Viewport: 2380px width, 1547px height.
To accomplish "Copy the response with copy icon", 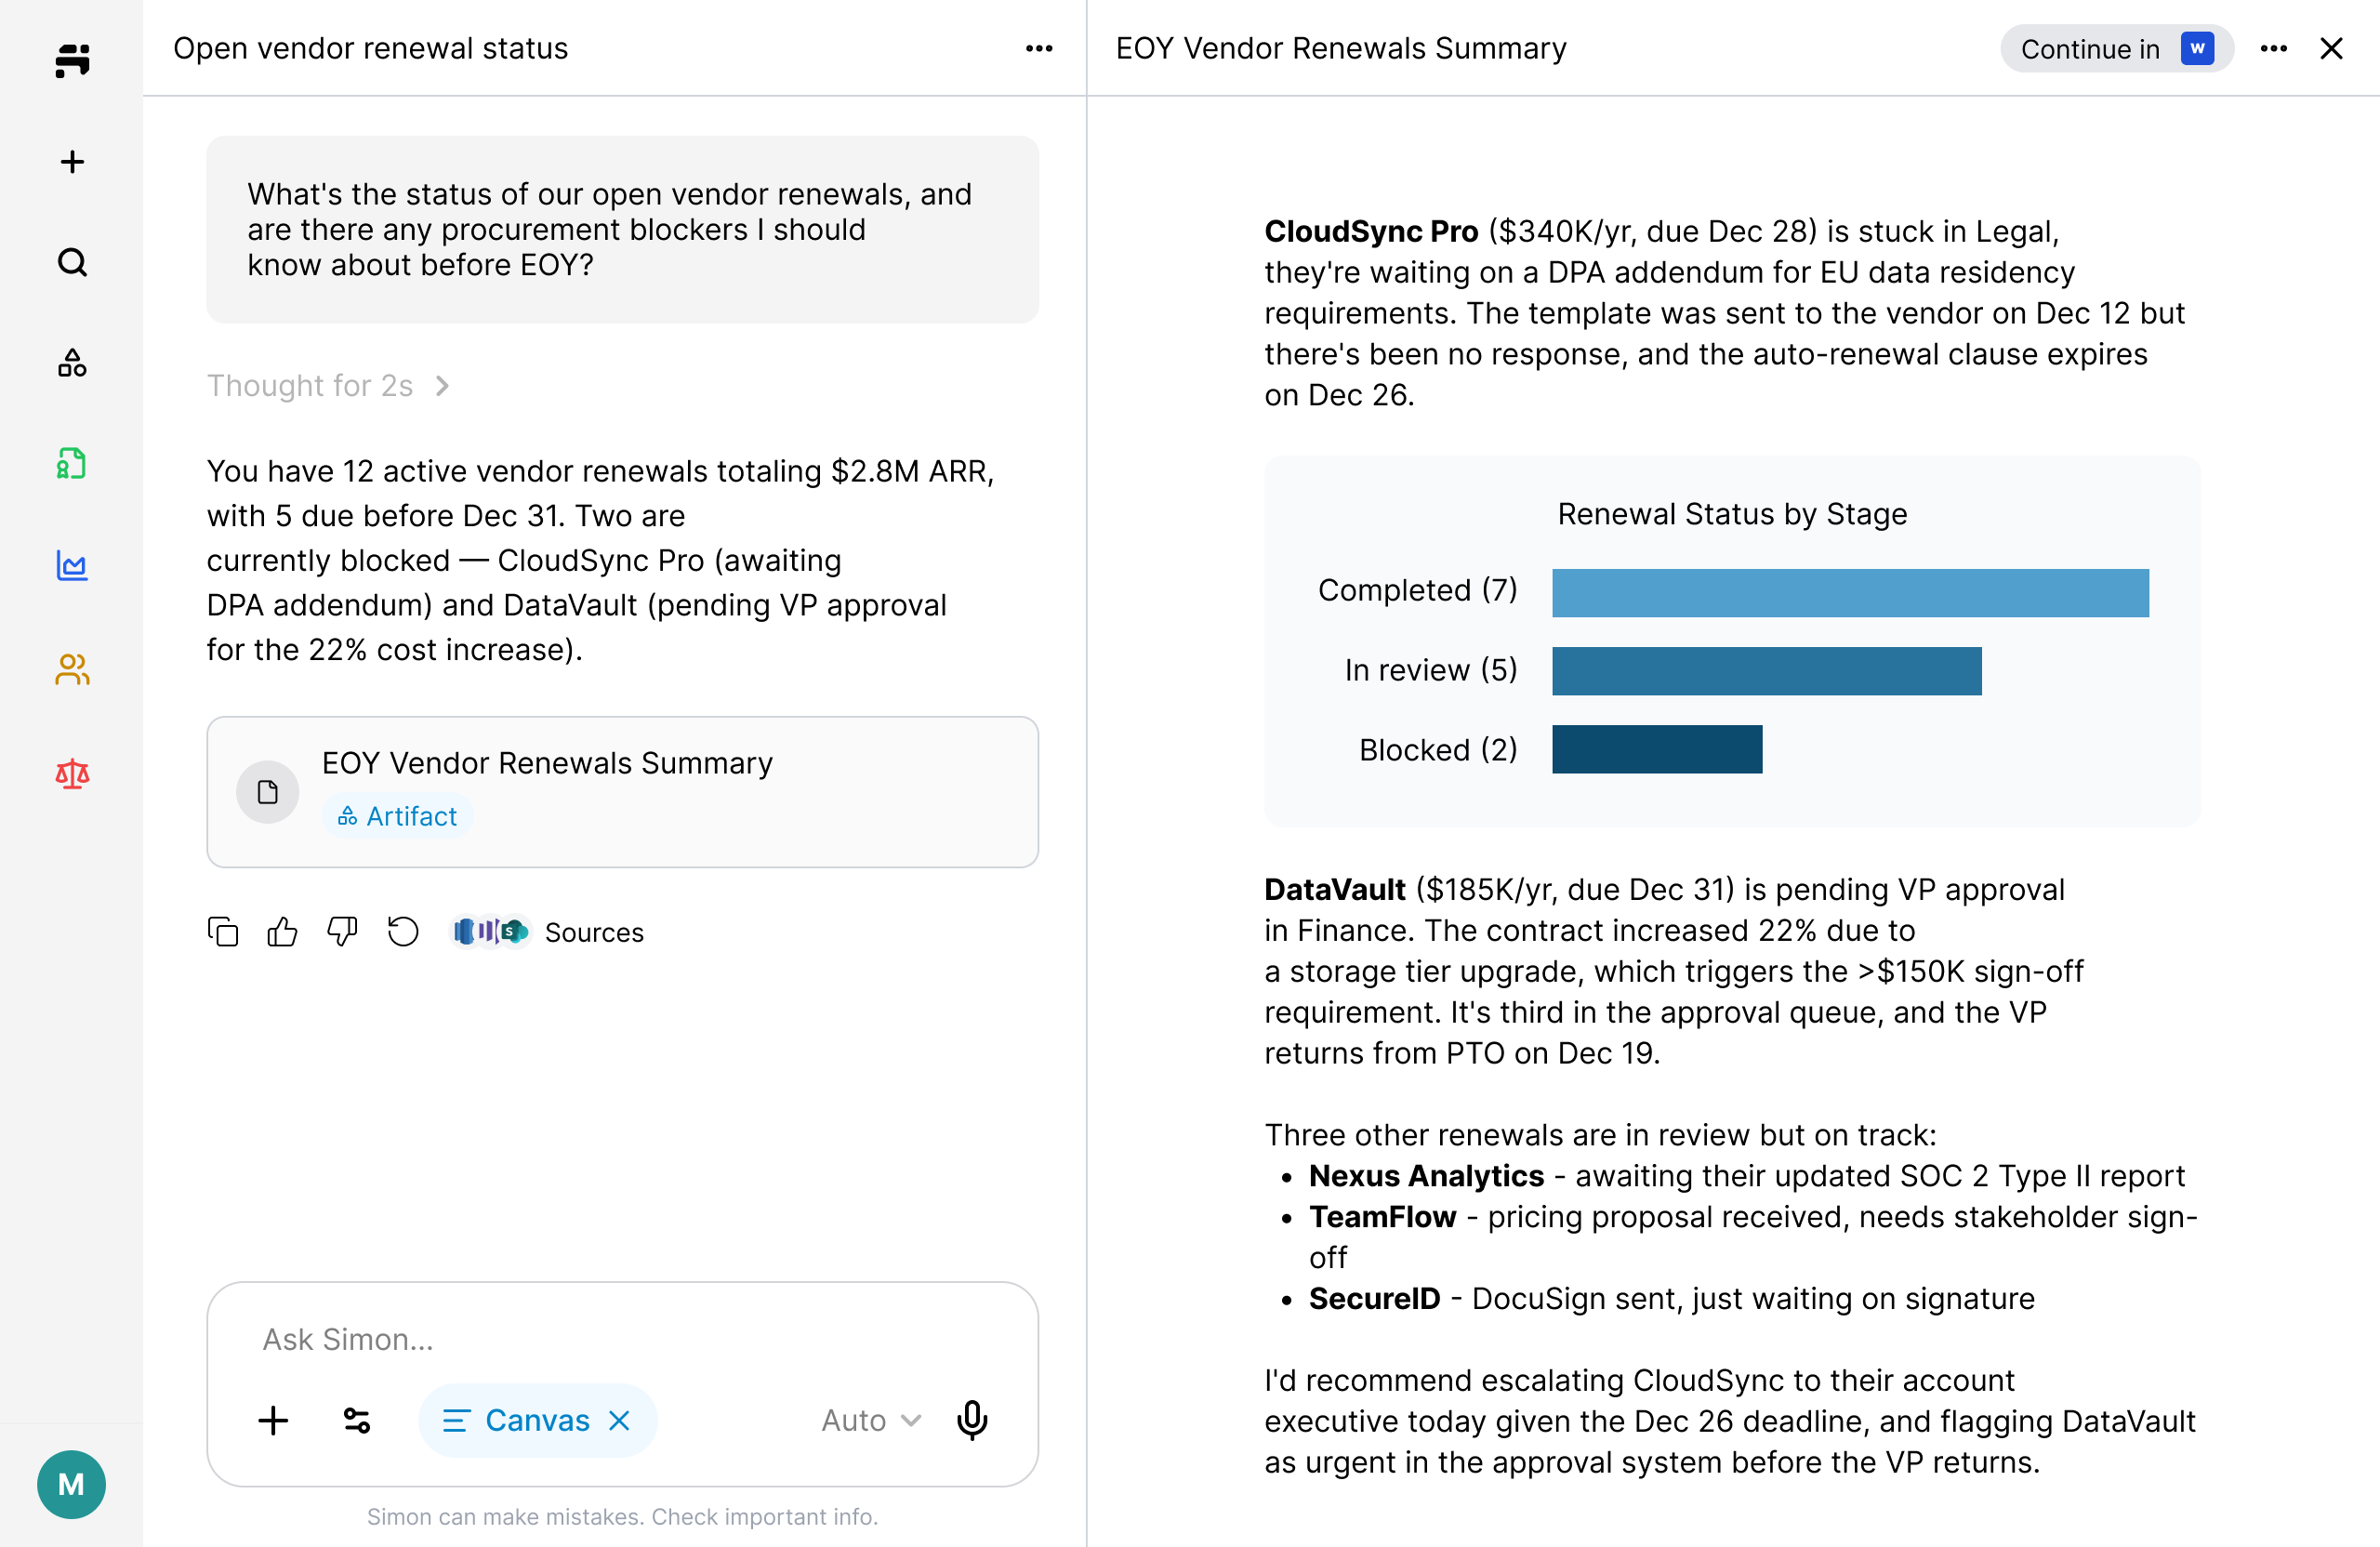I will pyautogui.click(x=223, y=932).
